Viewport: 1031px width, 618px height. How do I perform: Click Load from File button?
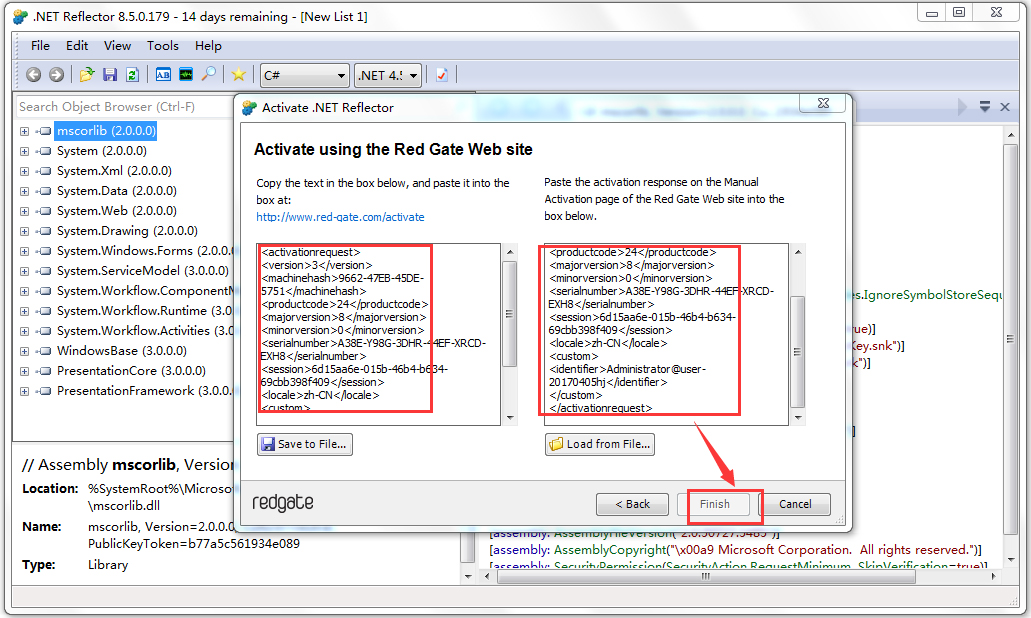coord(599,444)
